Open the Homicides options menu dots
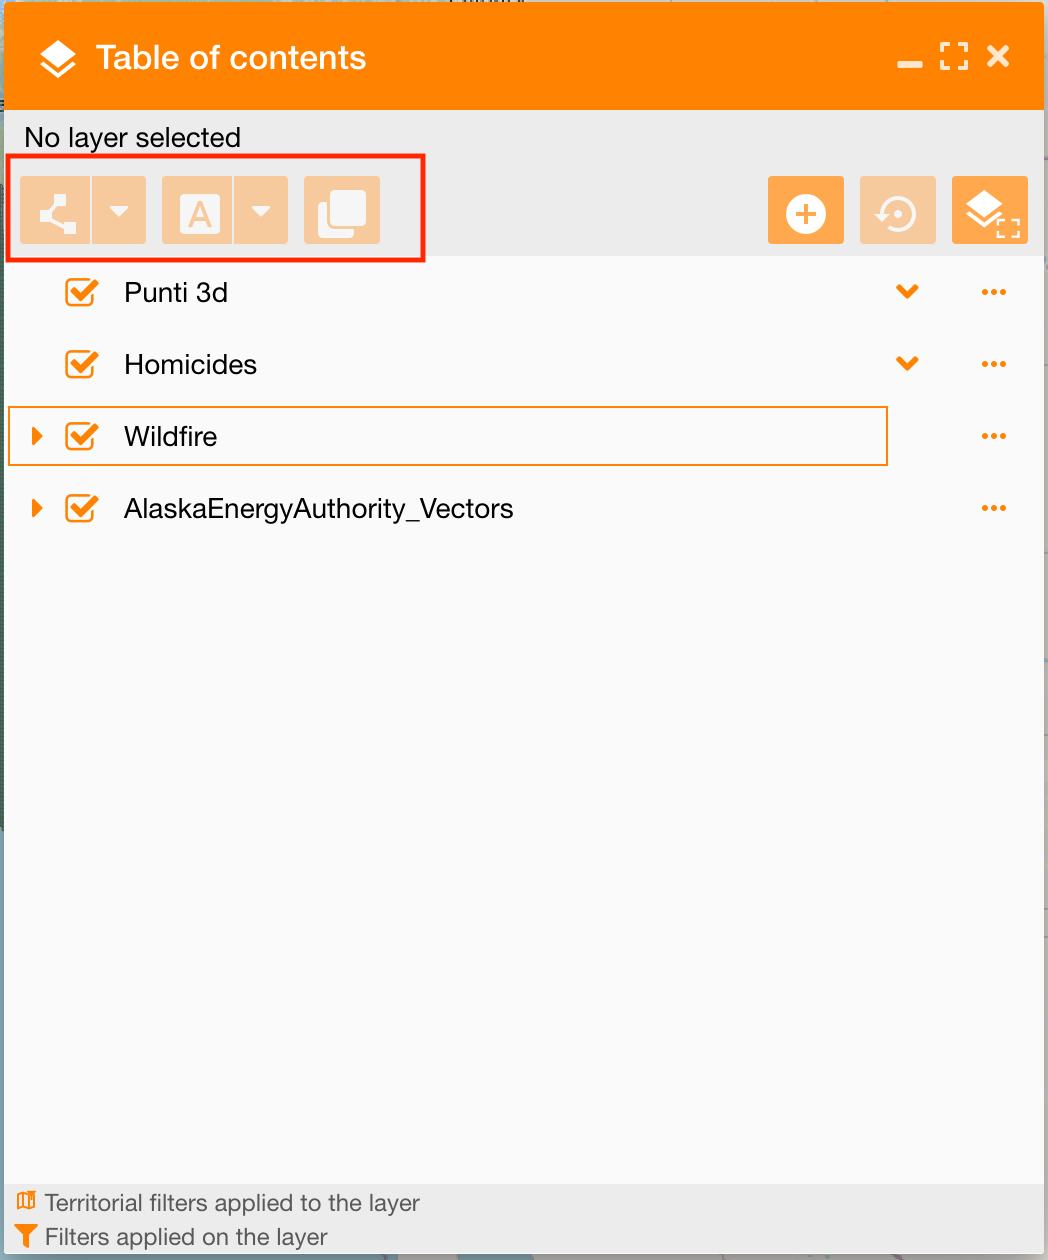The width and height of the screenshot is (1048, 1260). coord(994,364)
